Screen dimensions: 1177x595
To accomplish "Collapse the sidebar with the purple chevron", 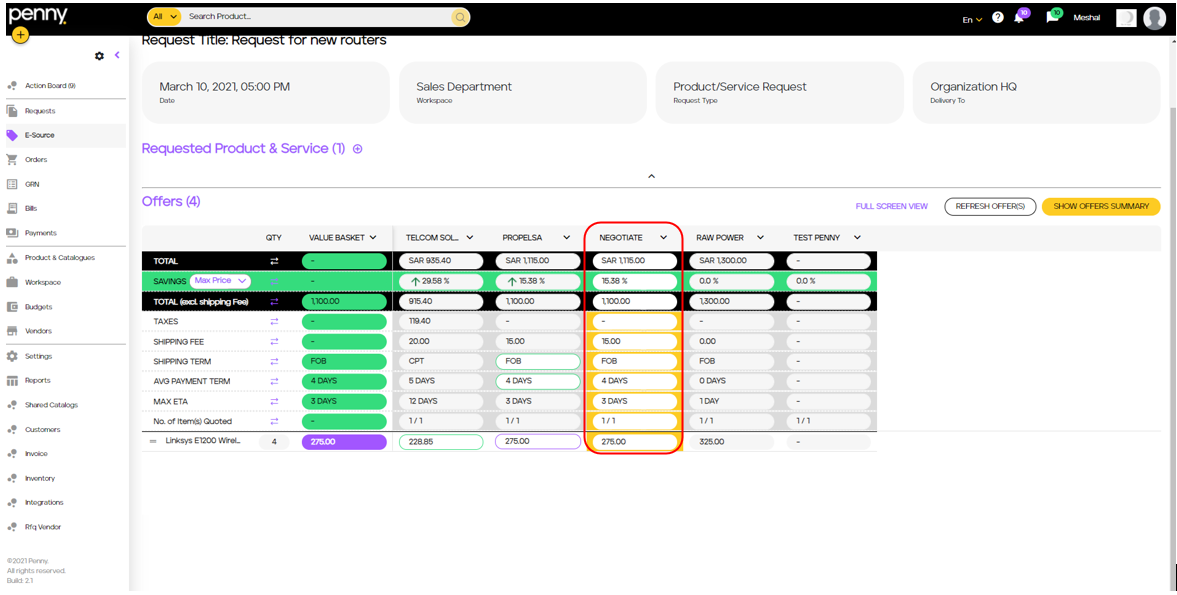I will pos(117,56).
